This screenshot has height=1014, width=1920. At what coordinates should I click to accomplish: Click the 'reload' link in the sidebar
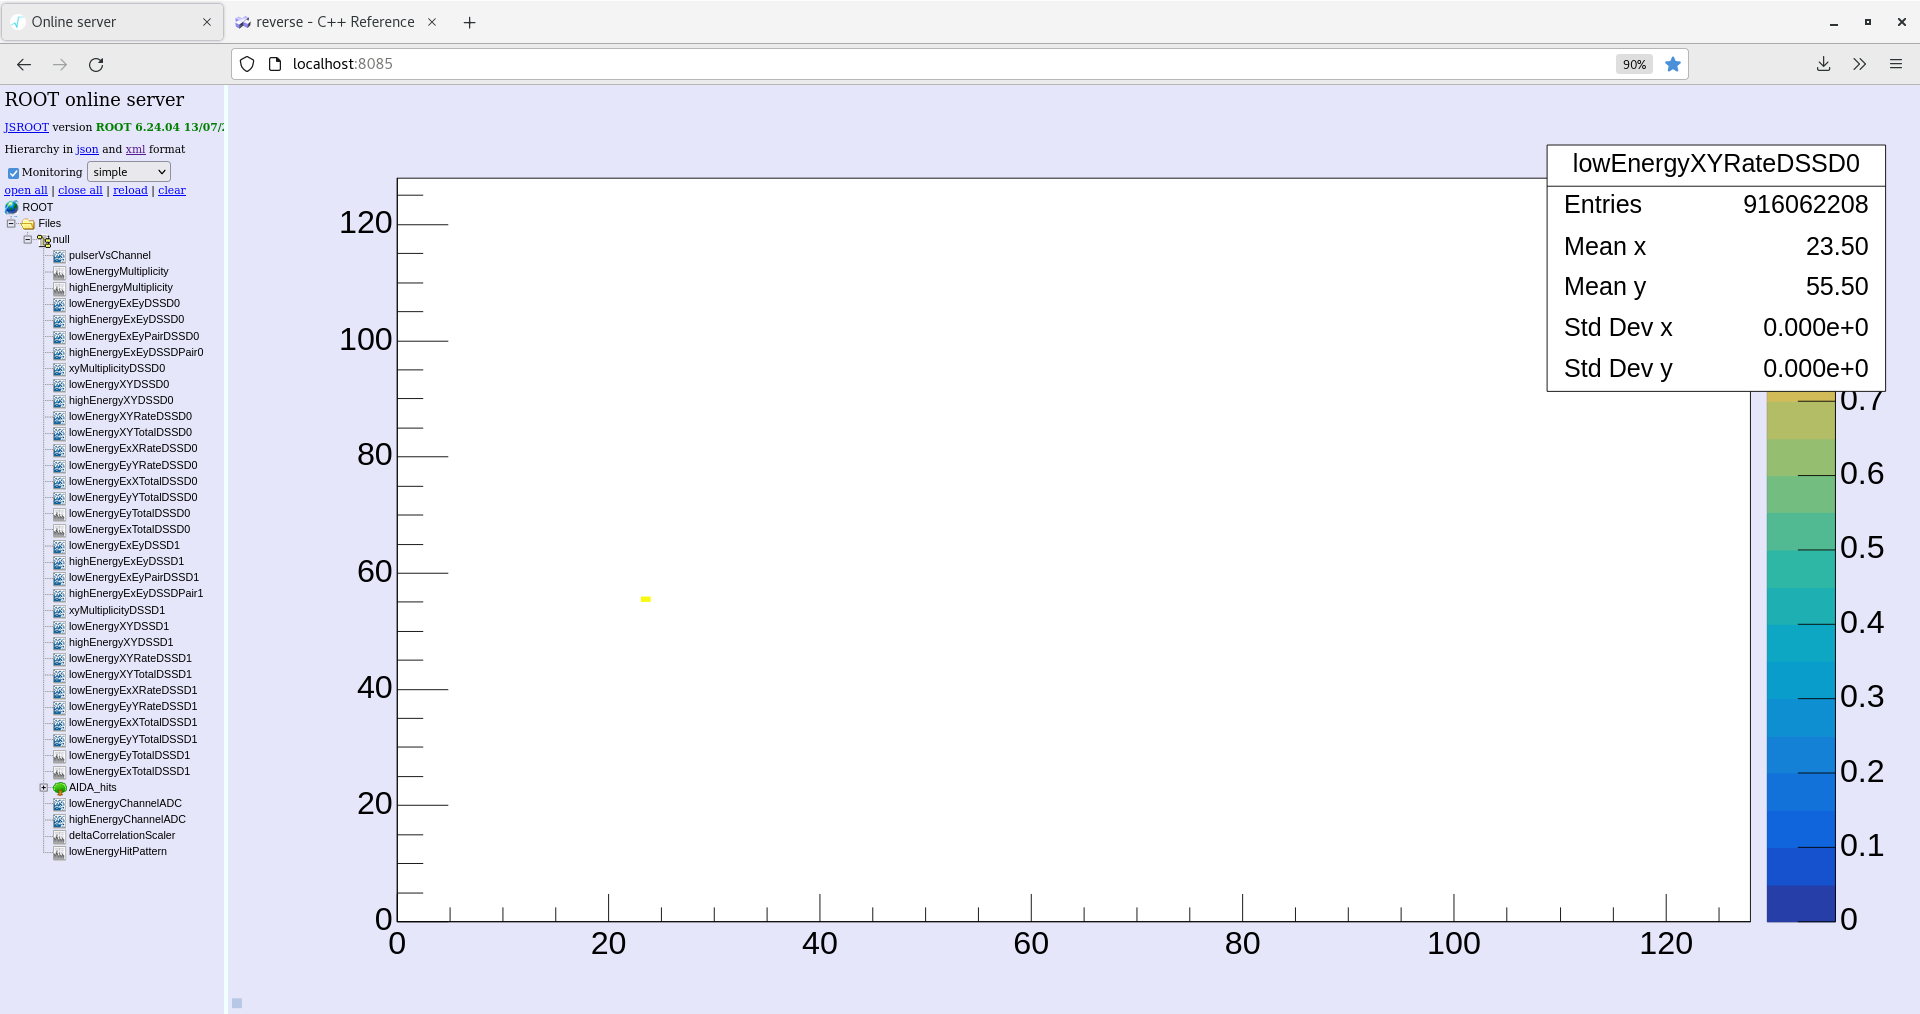[130, 190]
